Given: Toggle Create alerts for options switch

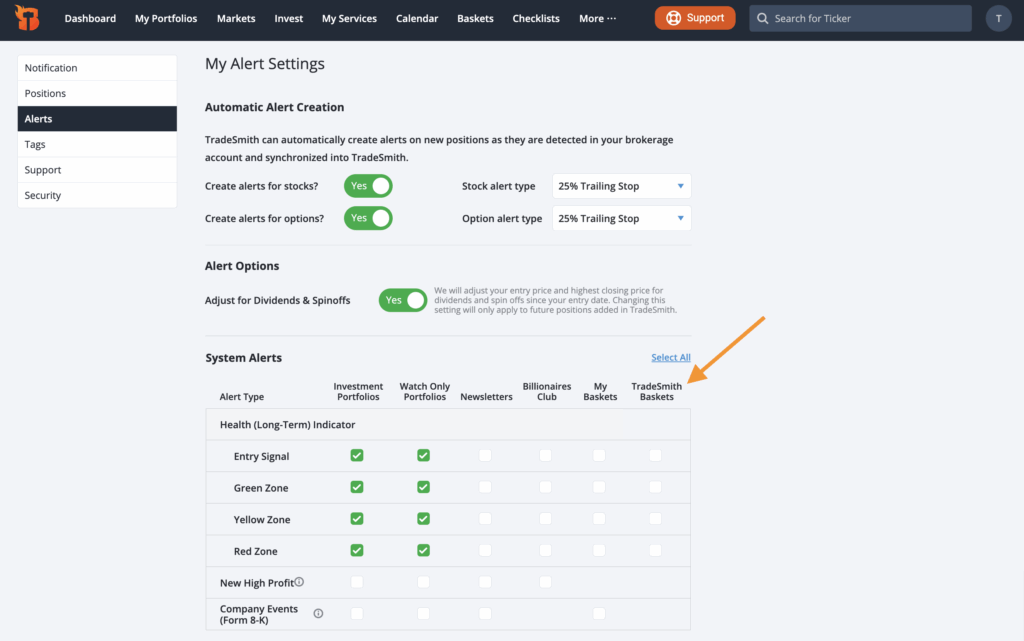Looking at the screenshot, I should pos(368,218).
